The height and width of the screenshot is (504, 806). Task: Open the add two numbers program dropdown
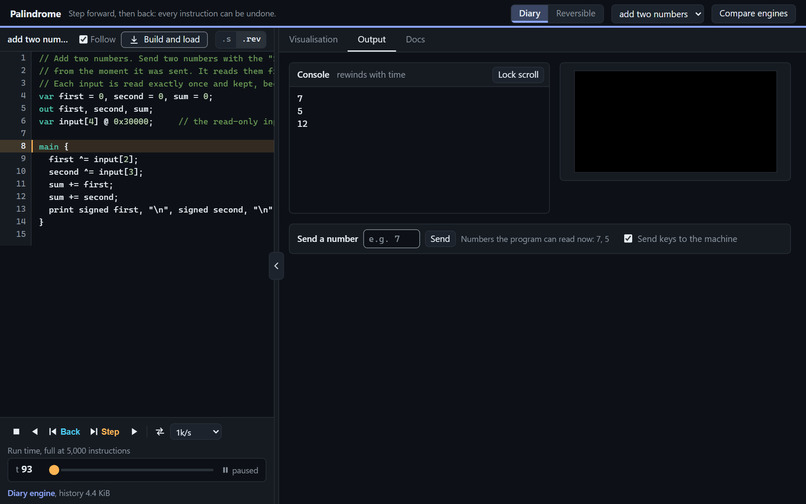(657, 14)
